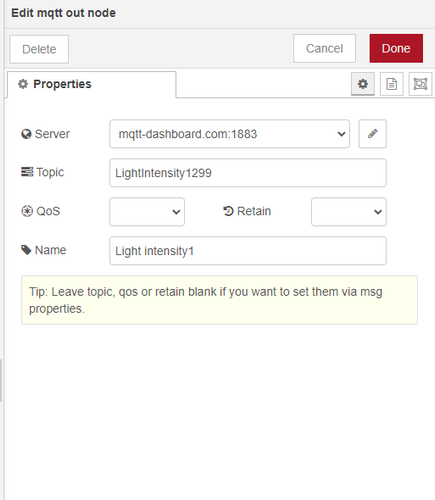The height and width of the screenshot is (500, 435).
Task: Click the QoS label icon
Action: pyautogui.click(x=27, y=211)
